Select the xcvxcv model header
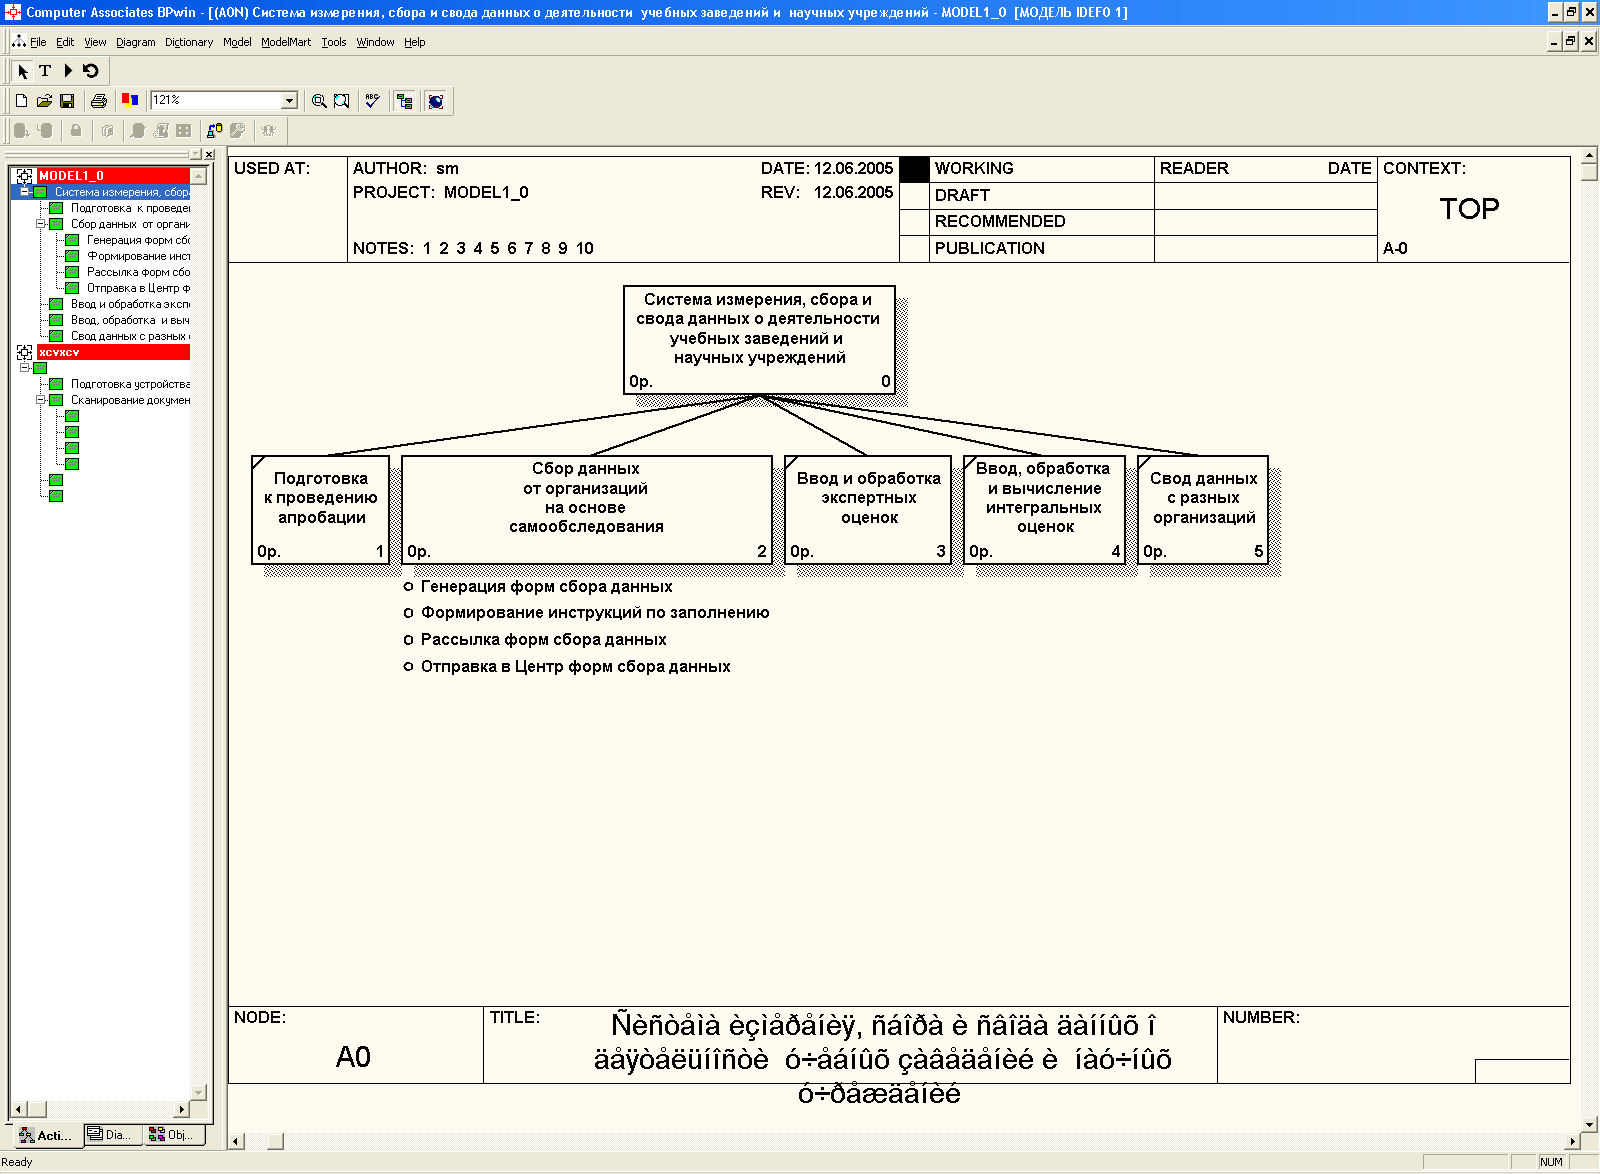The height and width of the screenshot is (1174, 1600). (x=113, y=352)
